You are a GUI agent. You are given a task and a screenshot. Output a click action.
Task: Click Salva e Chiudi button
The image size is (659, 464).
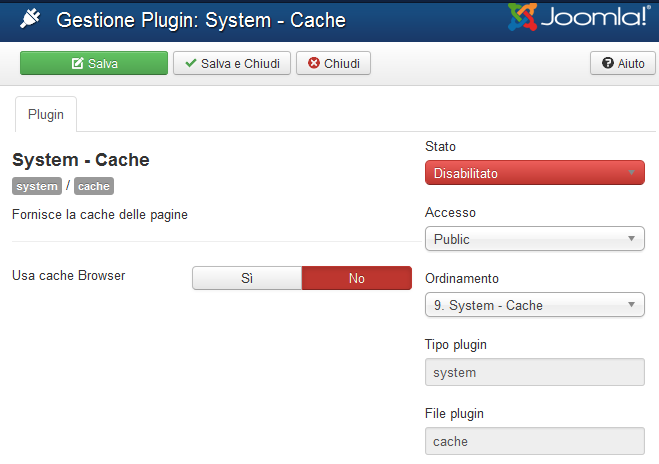(232, 63)
